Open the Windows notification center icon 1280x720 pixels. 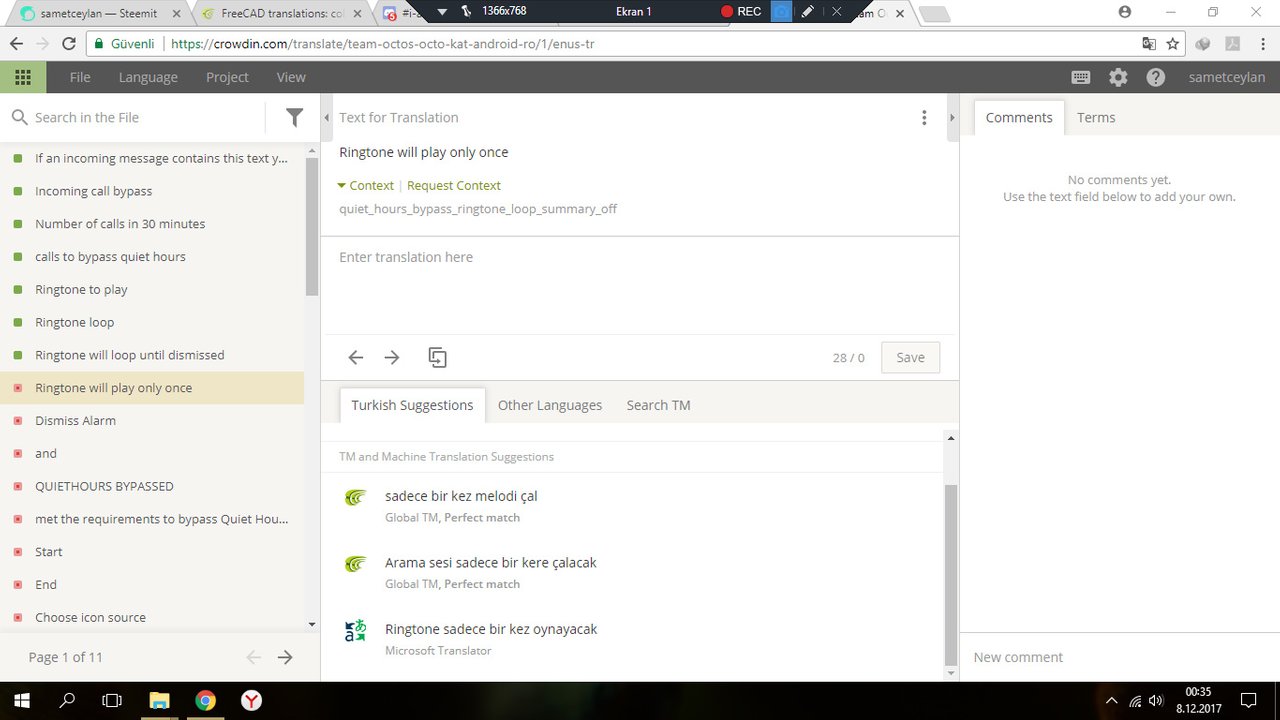click(x=1248, y=701)
